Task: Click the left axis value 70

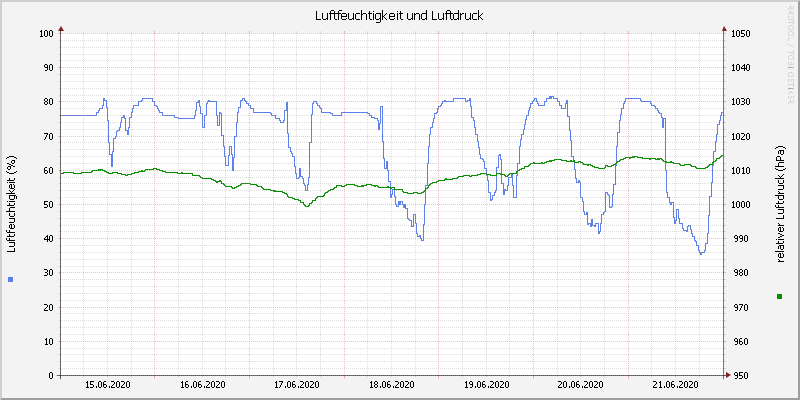Action: (48, 136)
